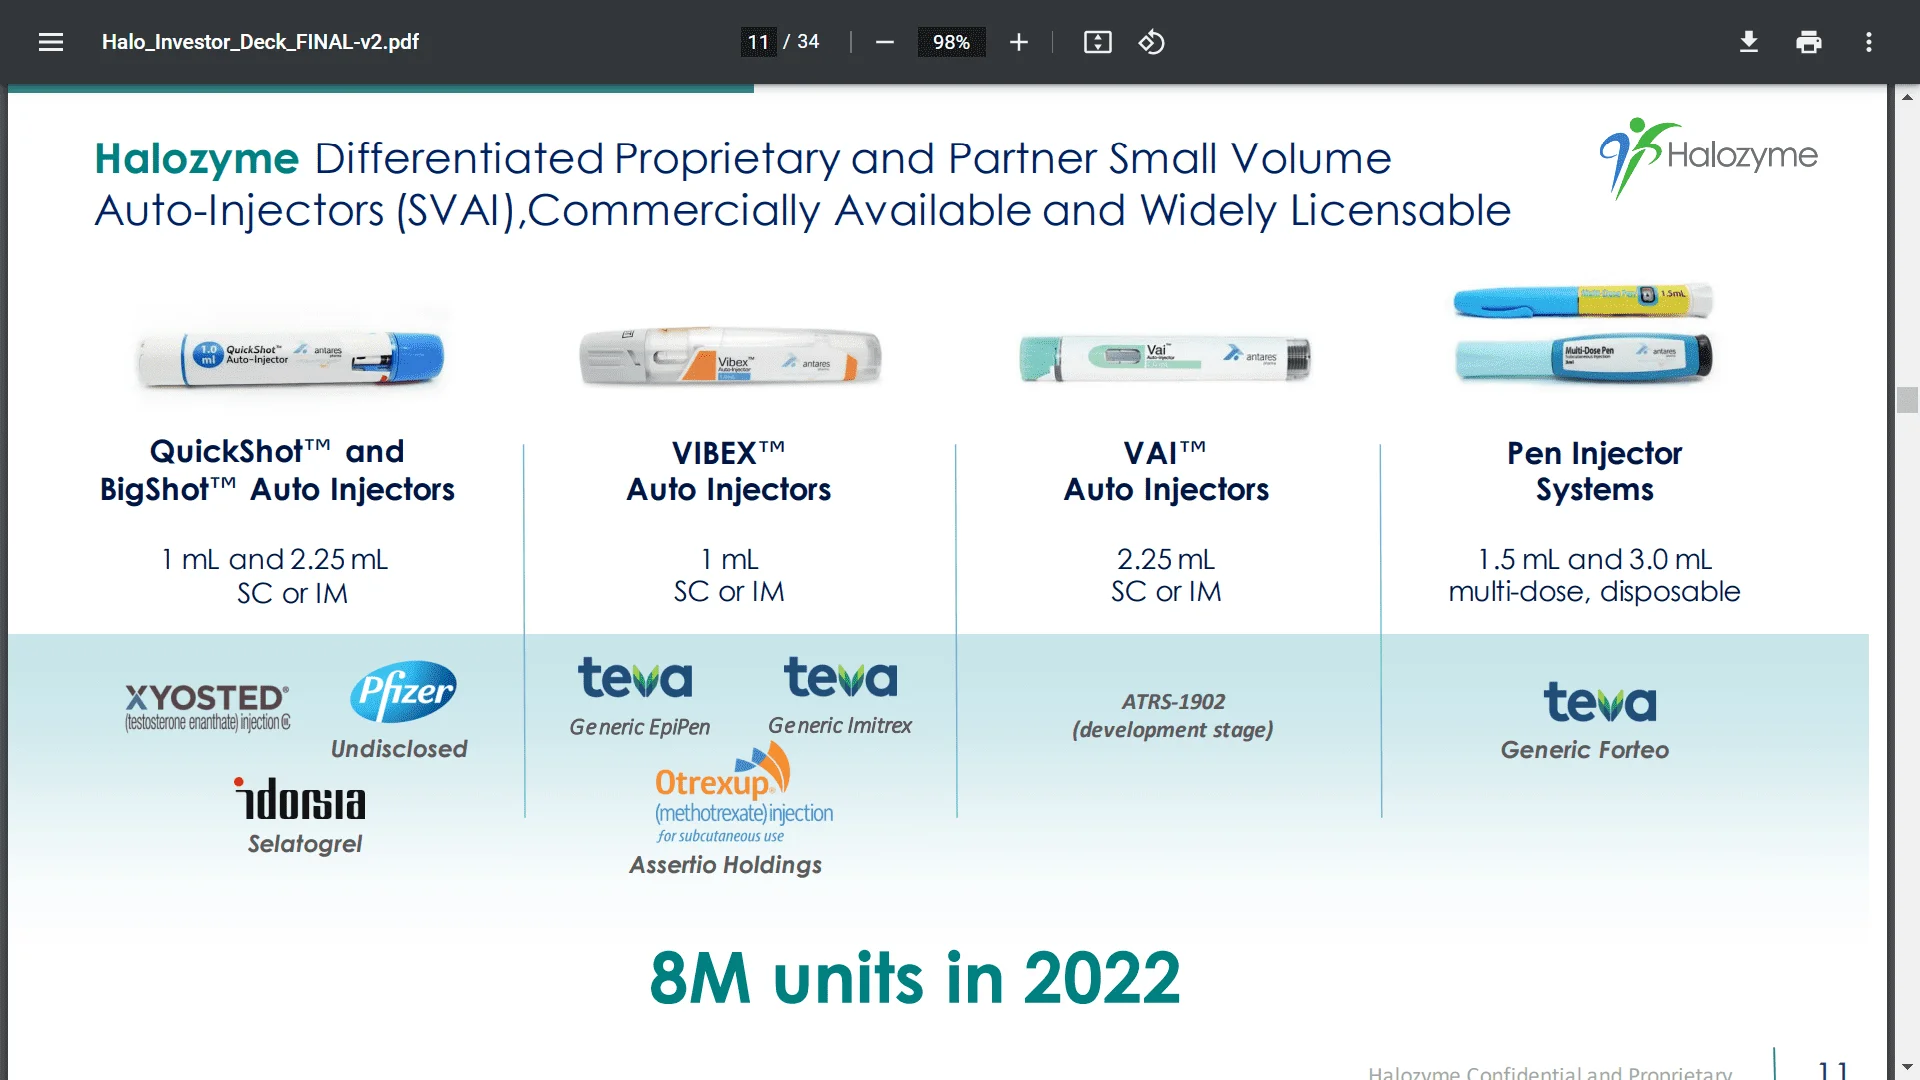Click the XYOSTED logo
Image resolution: width=1920 pixels, height=1080 pixels.
pyautogui.click(x=208, y=707)
